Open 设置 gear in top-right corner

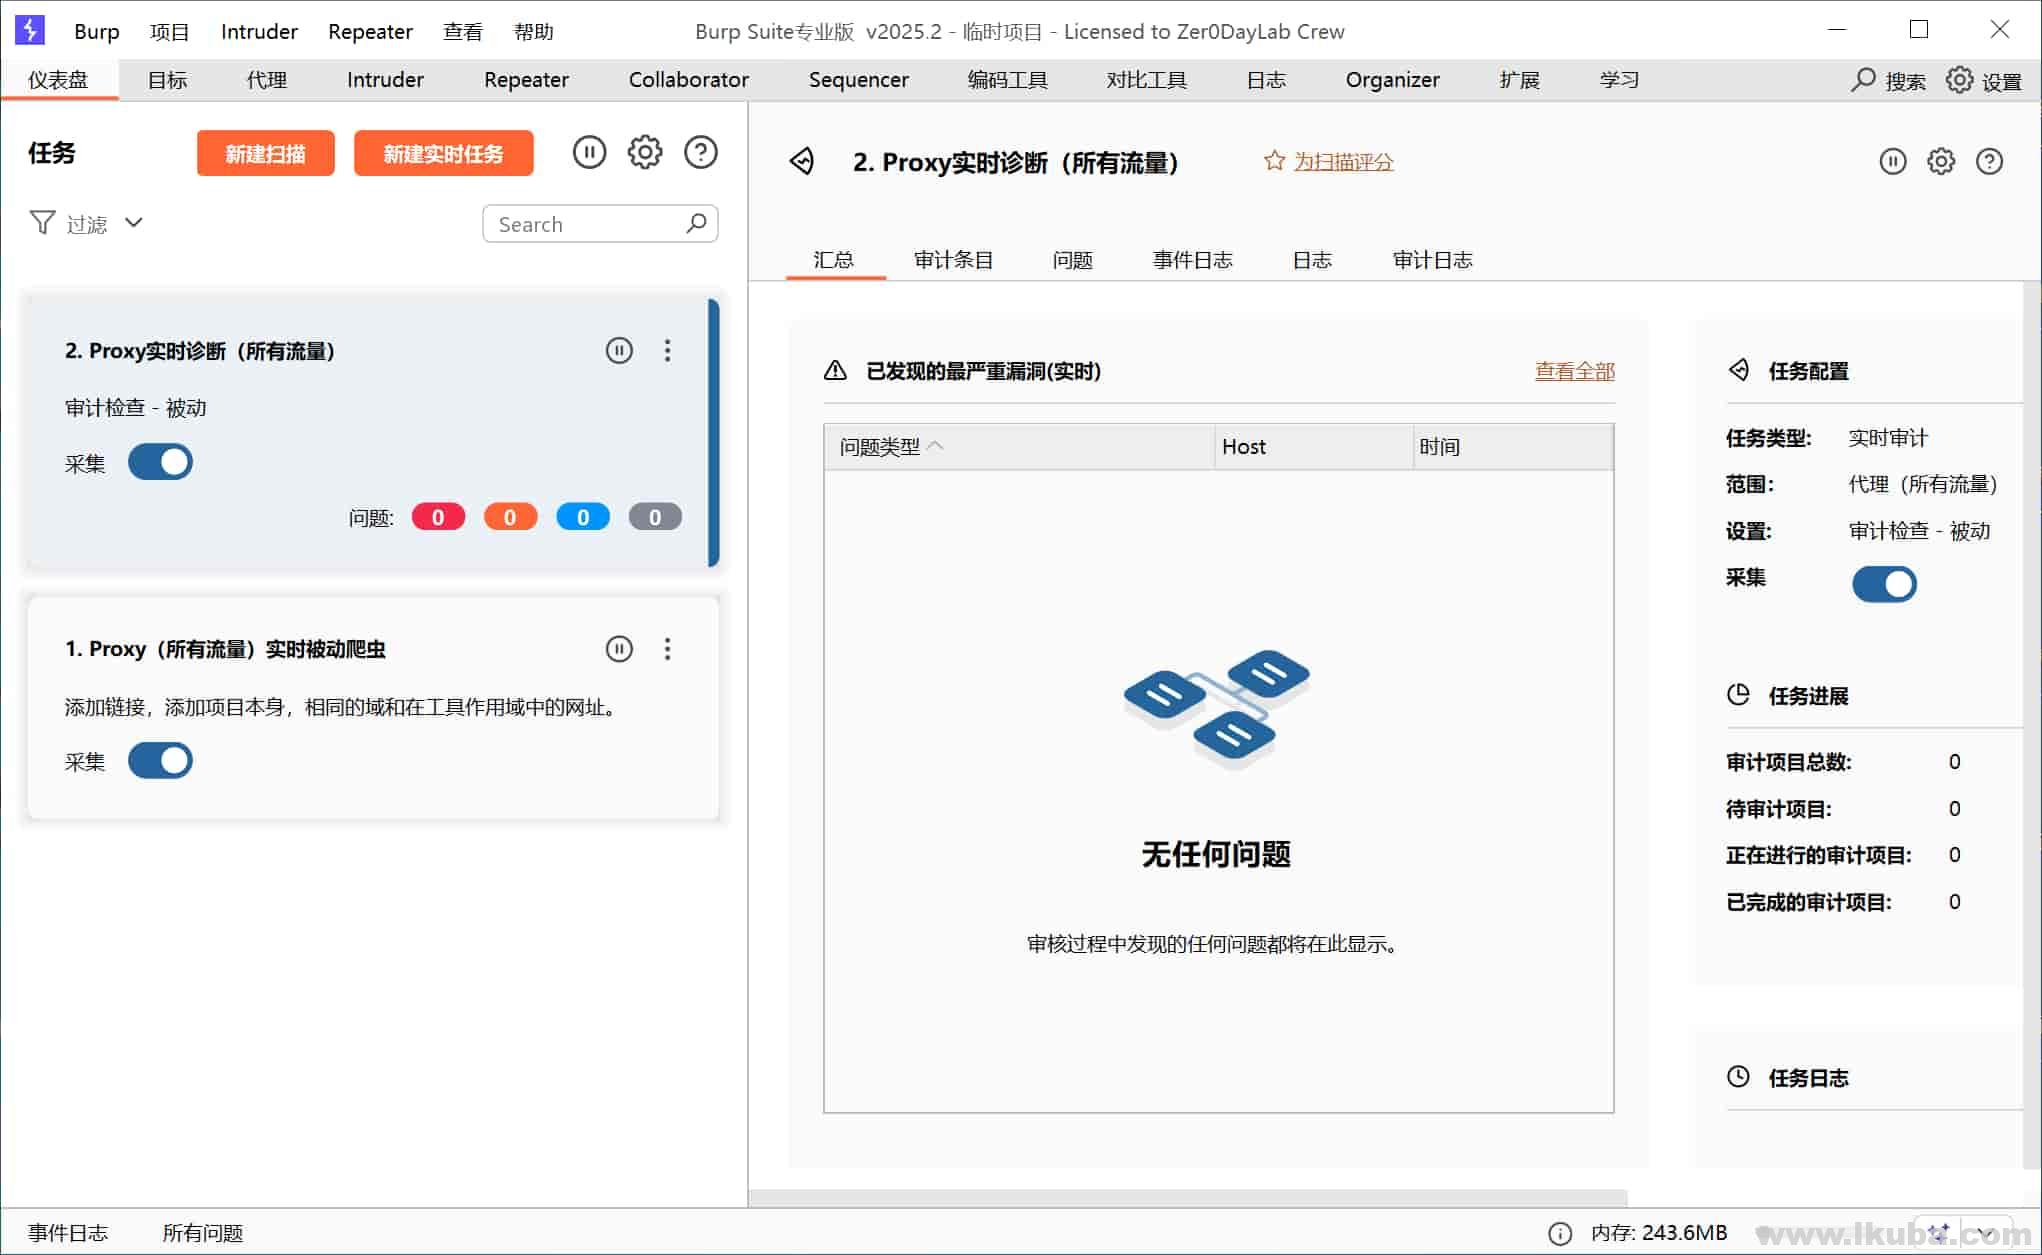(1960, 80)
